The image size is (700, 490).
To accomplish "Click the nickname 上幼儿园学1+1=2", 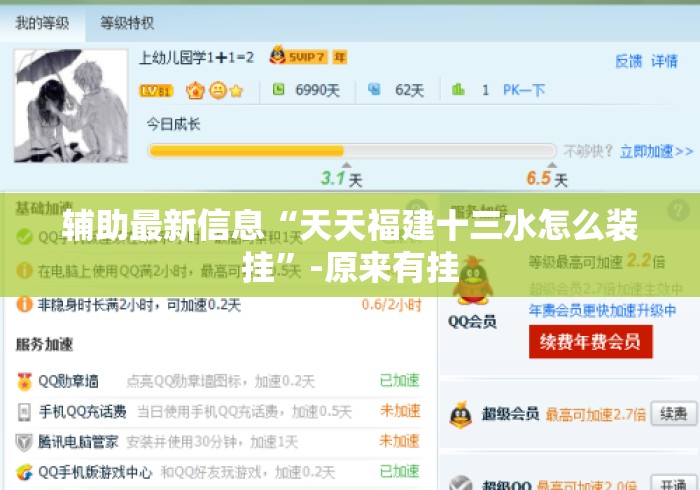I will 196,58.
